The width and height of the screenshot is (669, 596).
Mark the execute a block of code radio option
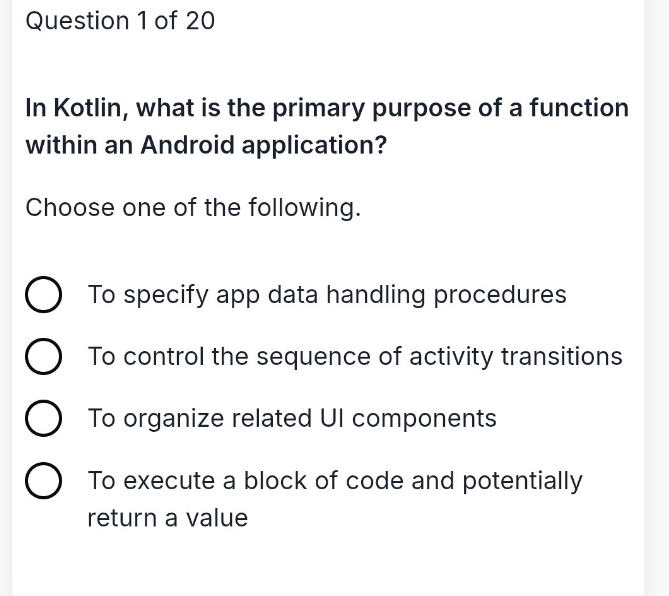click(43, 480)
